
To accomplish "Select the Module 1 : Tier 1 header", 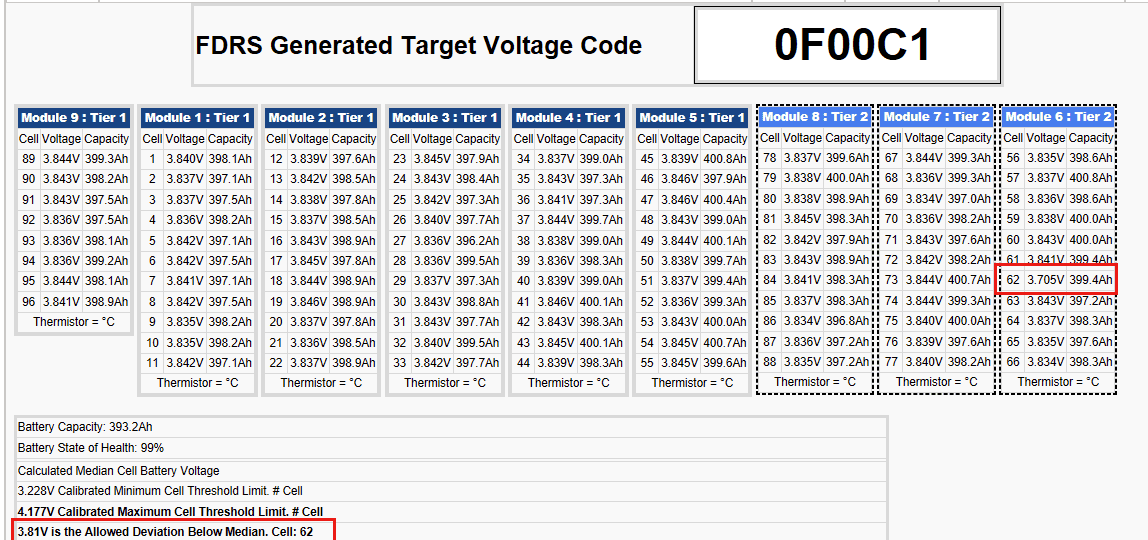I will pos(197,118).
